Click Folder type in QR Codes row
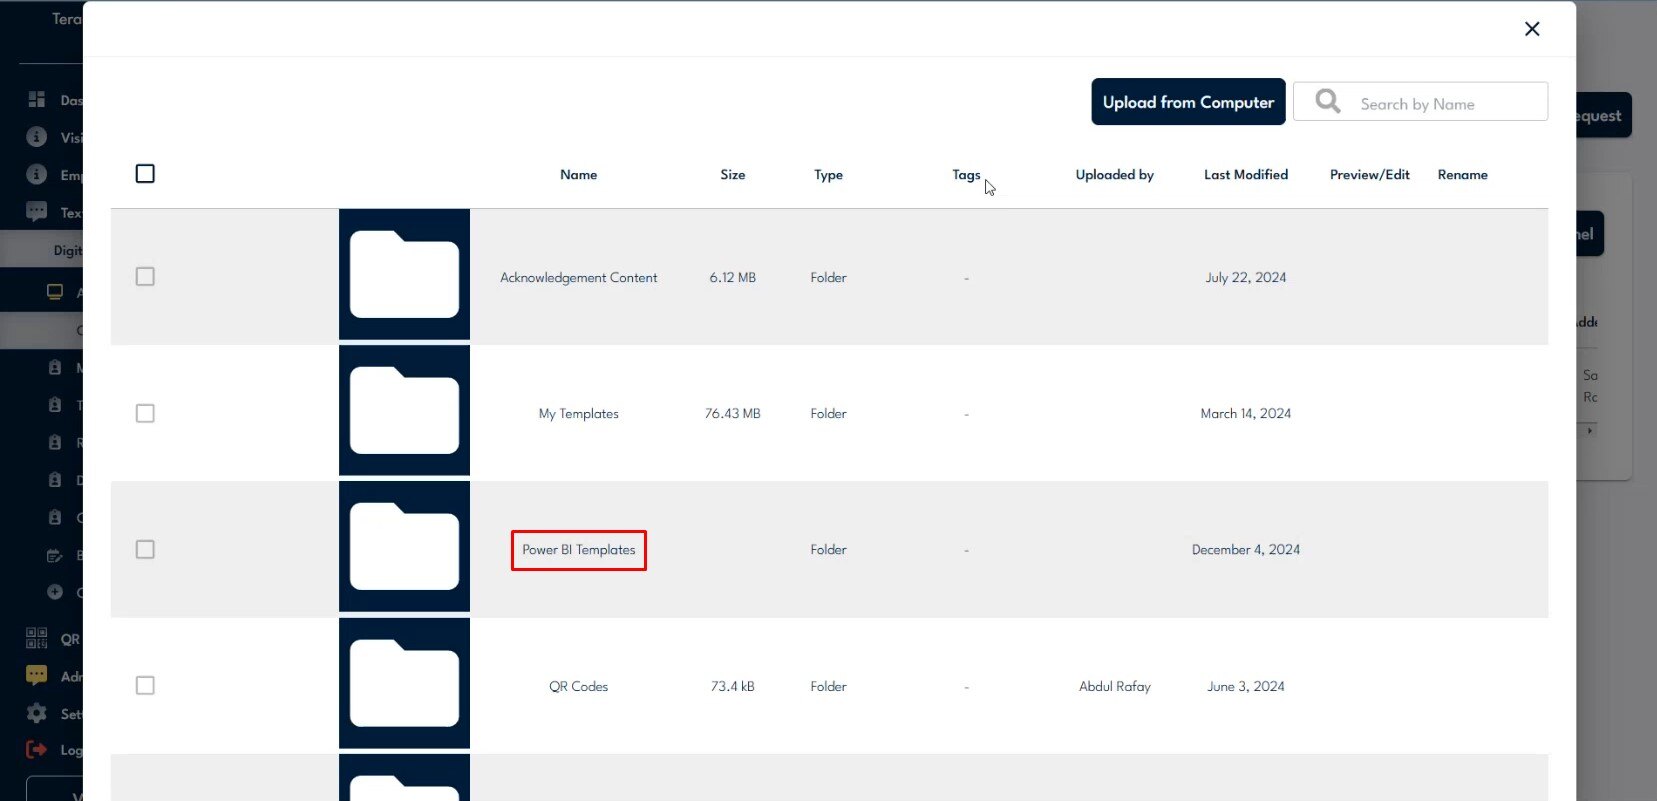Viewport: 1657px width, 801px height. (828, 687)
